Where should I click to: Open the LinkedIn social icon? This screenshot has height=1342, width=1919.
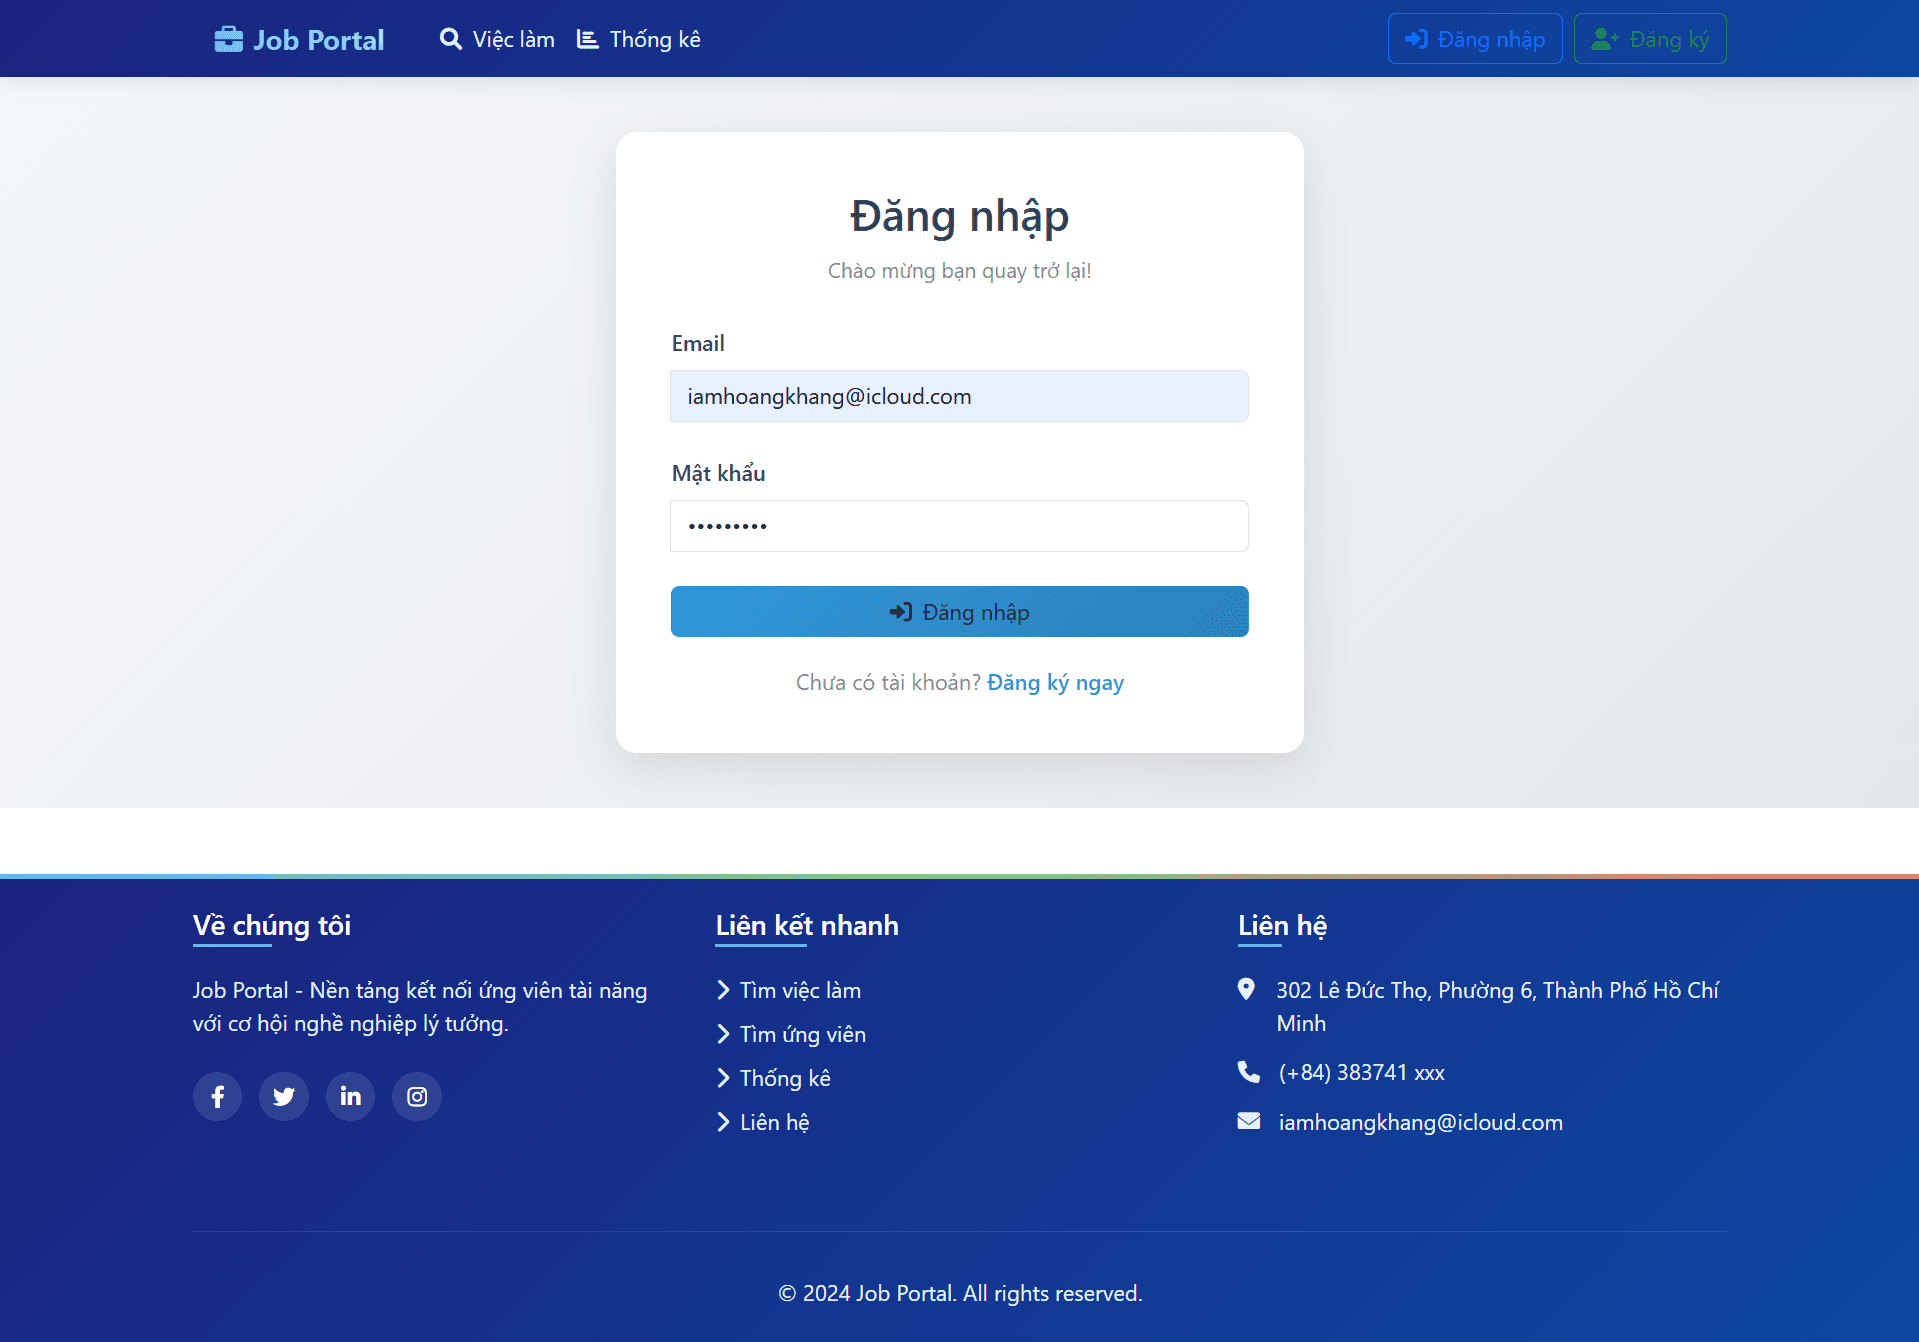click(350, 1096)
